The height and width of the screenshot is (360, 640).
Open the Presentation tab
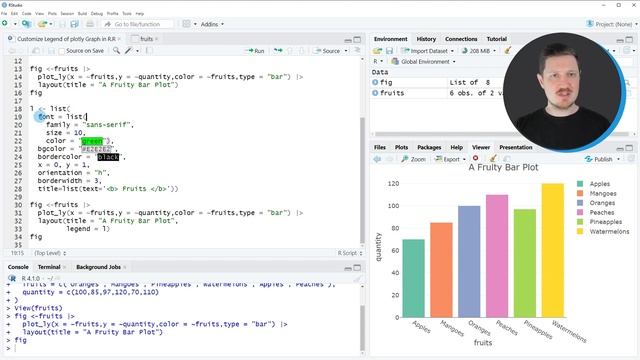(516, 147)
